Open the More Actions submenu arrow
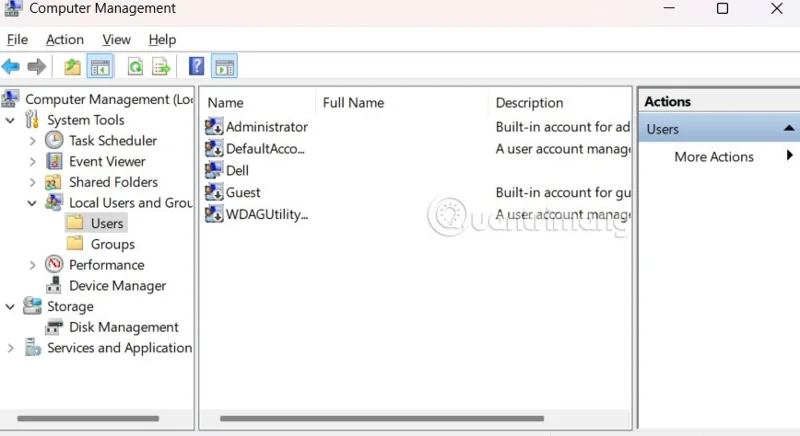 789,155
